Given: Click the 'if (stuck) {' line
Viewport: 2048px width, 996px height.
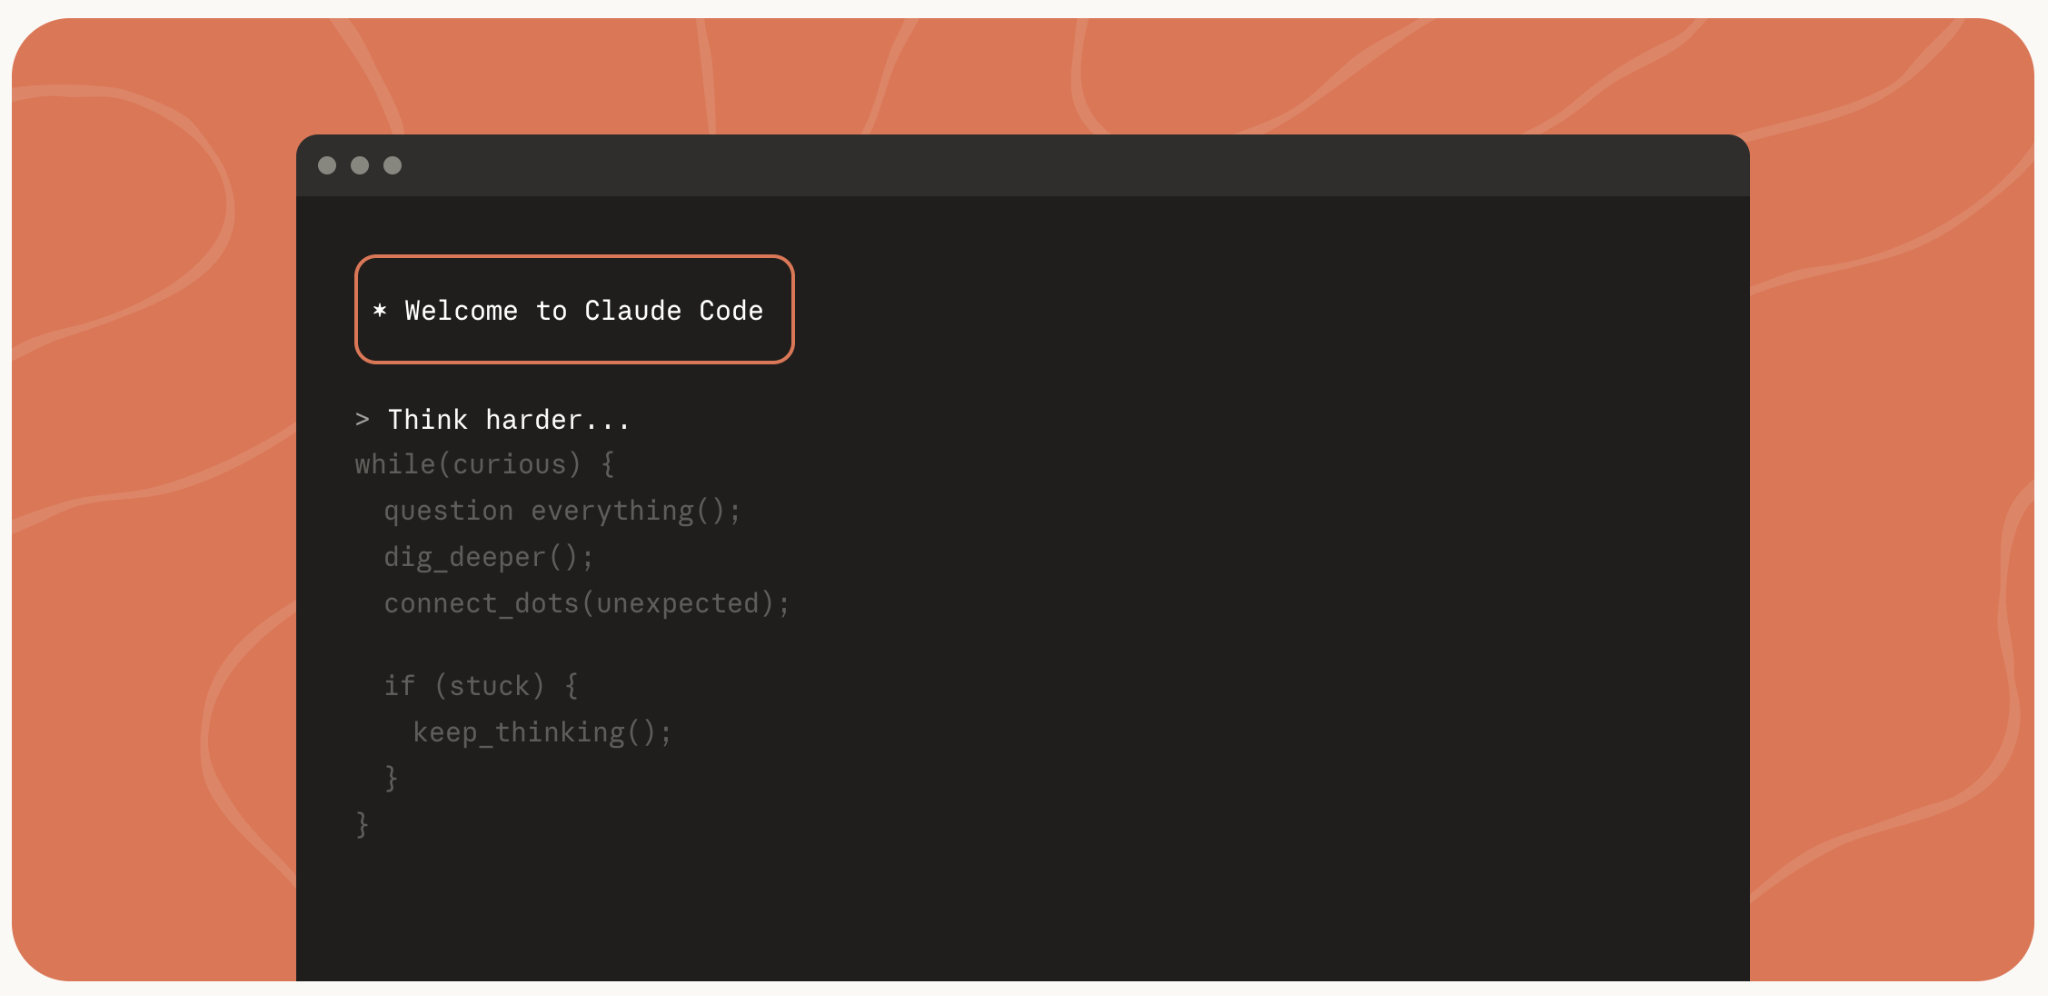Looking at the screenshot, I should 482,686.
